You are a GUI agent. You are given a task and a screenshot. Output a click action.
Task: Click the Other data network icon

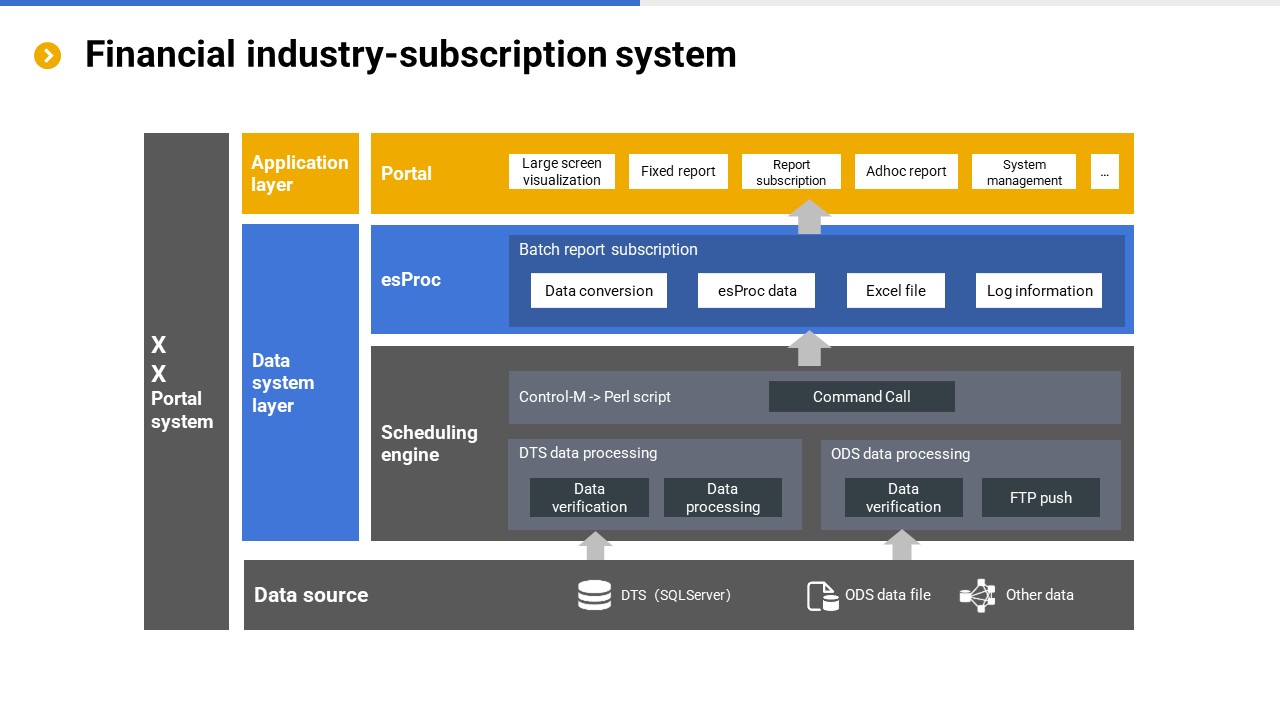[977, 595]
